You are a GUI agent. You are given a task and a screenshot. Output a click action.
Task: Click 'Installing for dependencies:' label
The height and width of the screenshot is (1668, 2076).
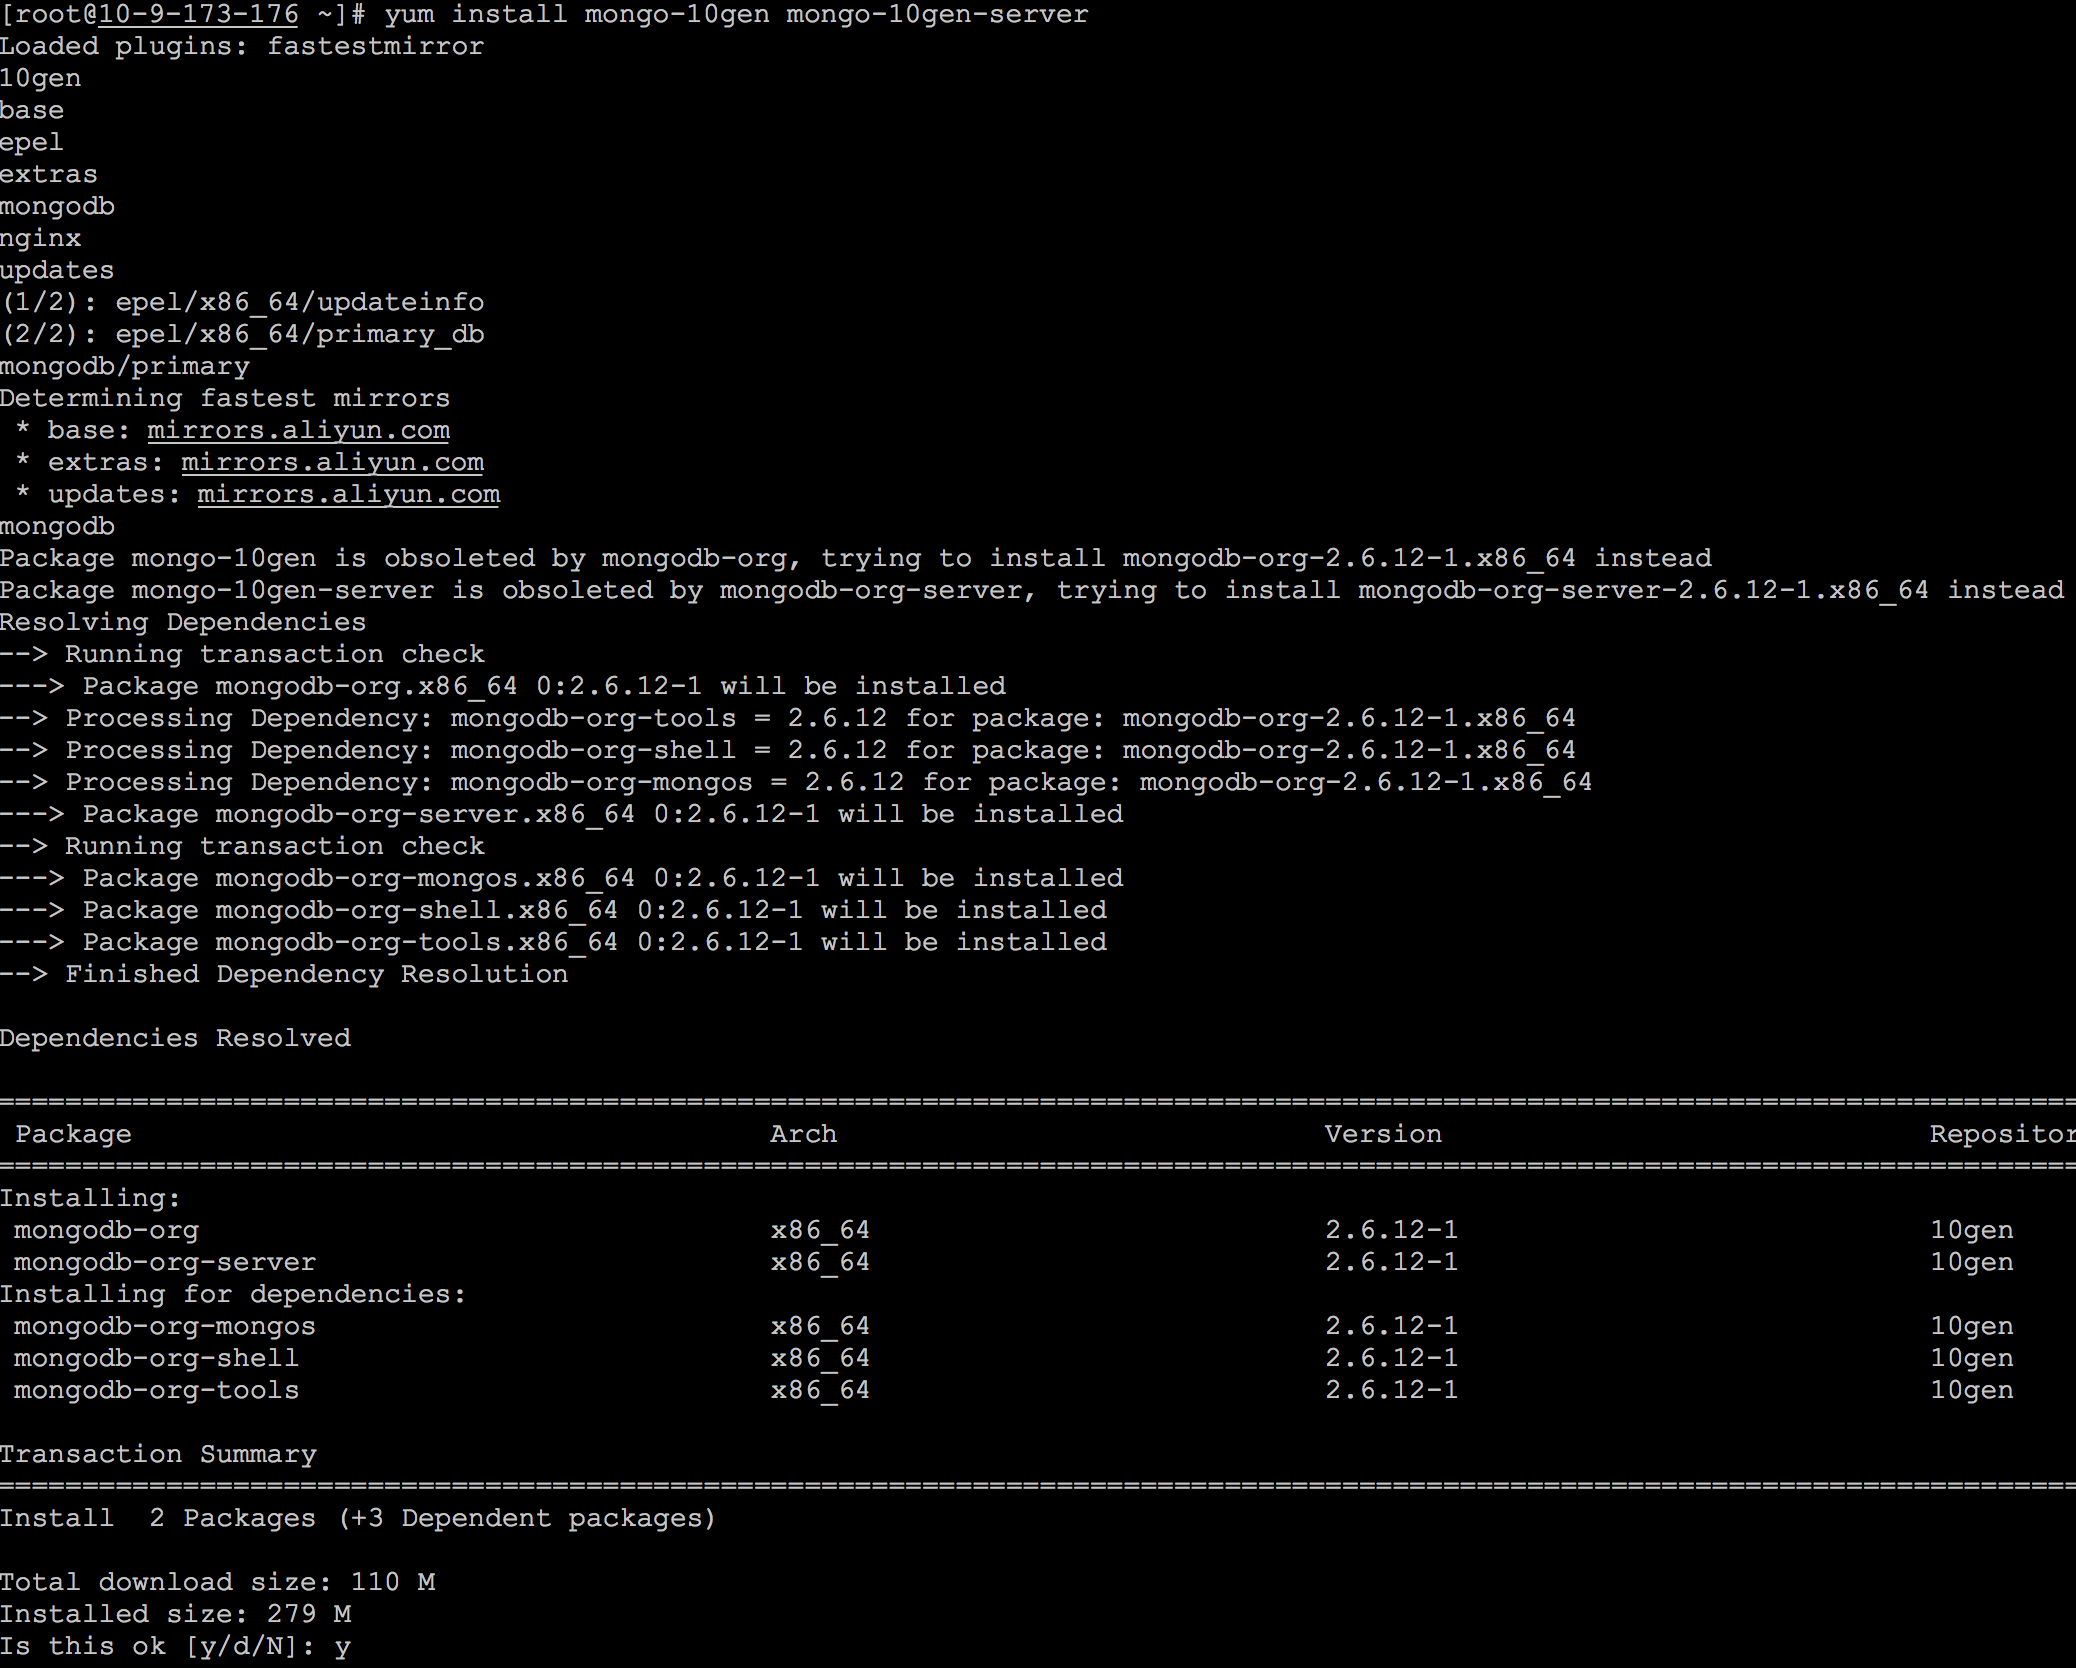233,1294
